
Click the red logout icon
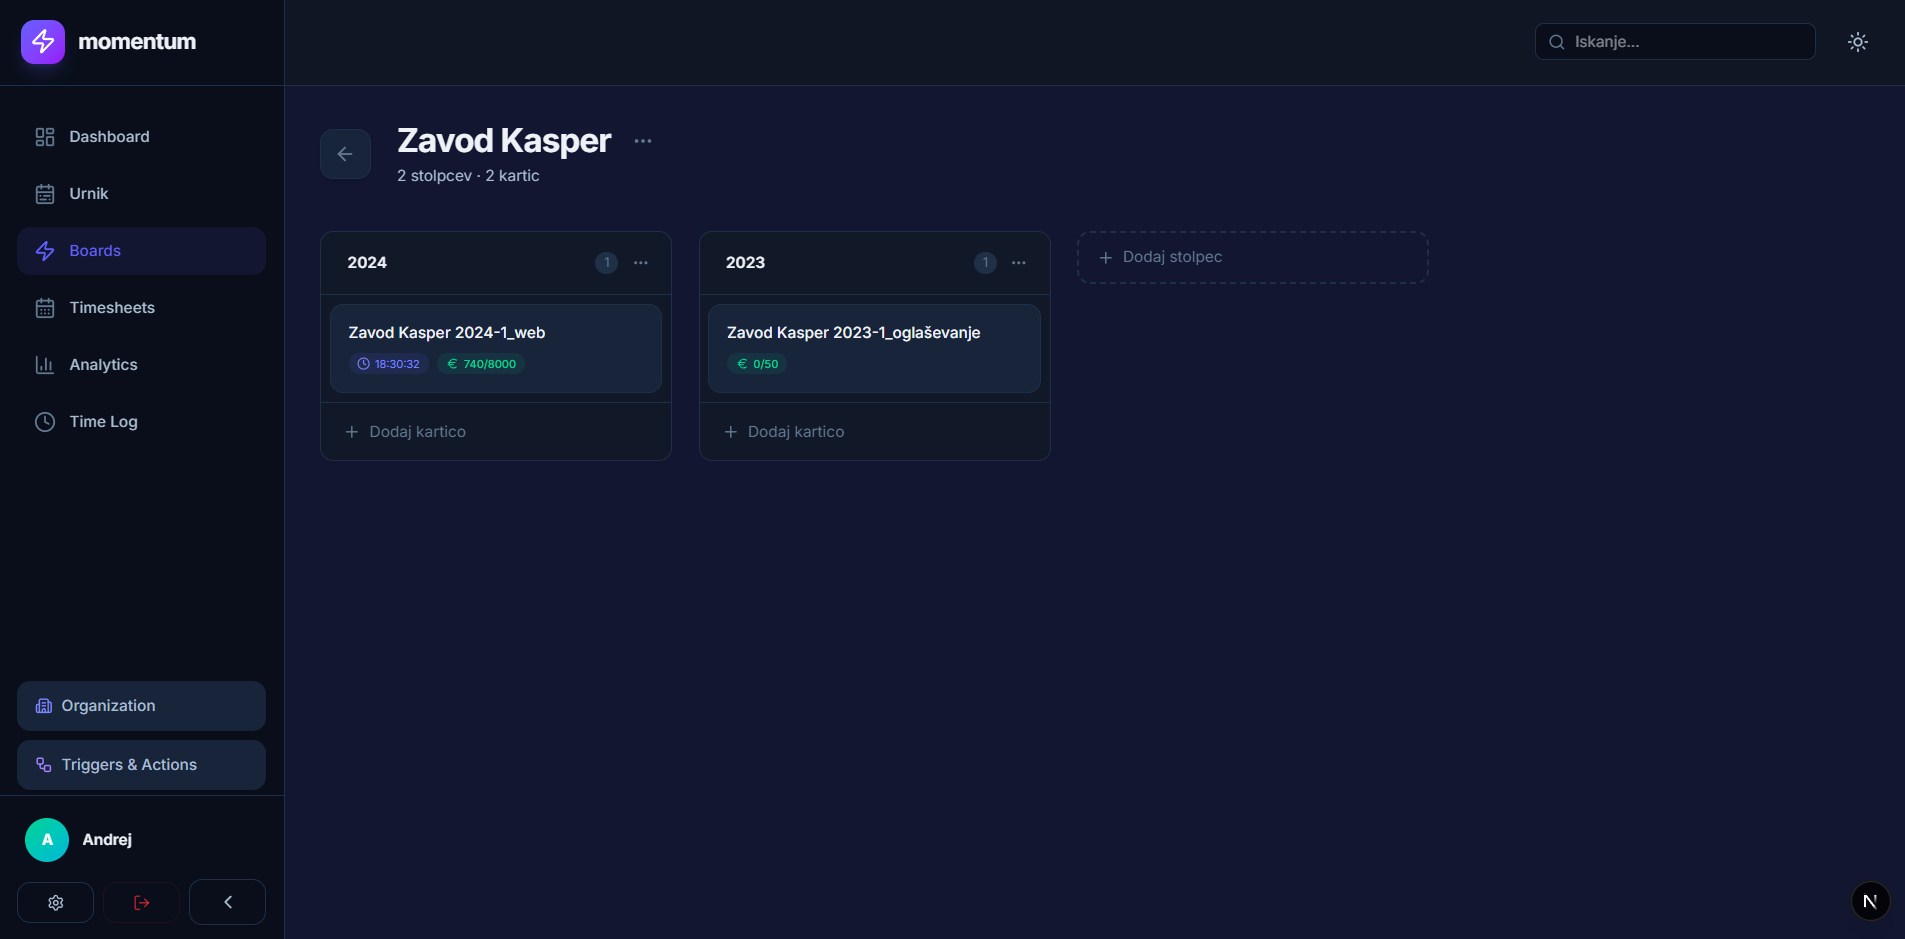tap(142, 902)
